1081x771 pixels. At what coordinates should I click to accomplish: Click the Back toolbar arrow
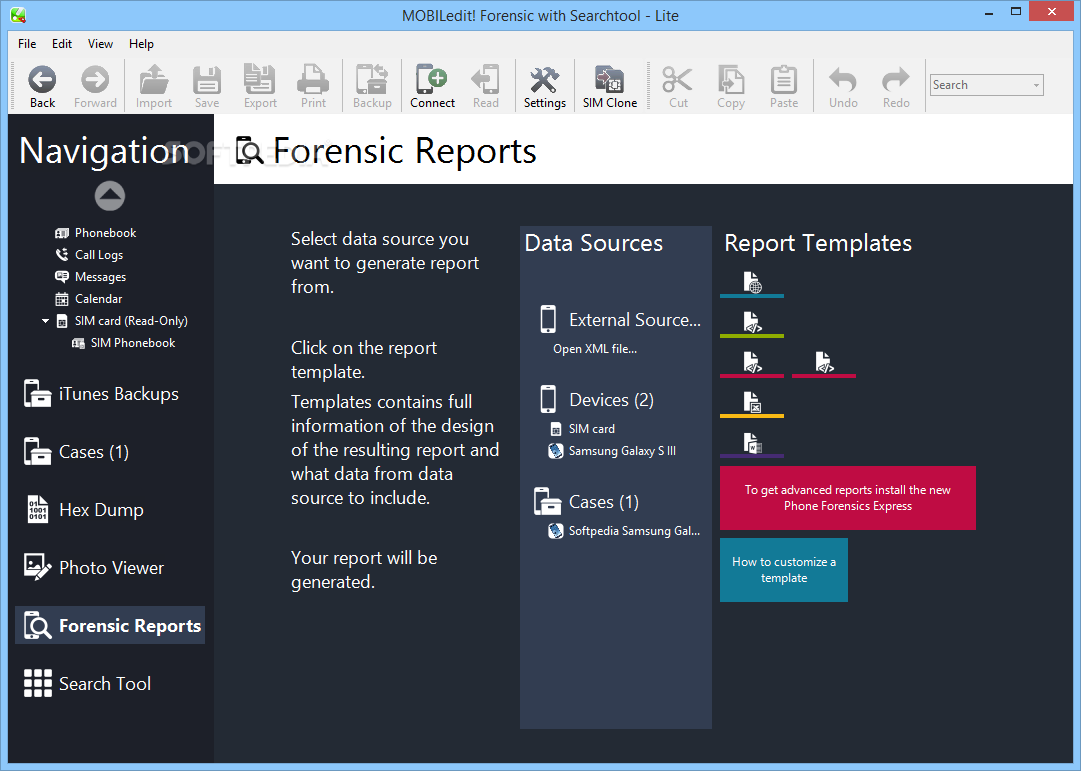pyautogui.click(x=42, y=87)
